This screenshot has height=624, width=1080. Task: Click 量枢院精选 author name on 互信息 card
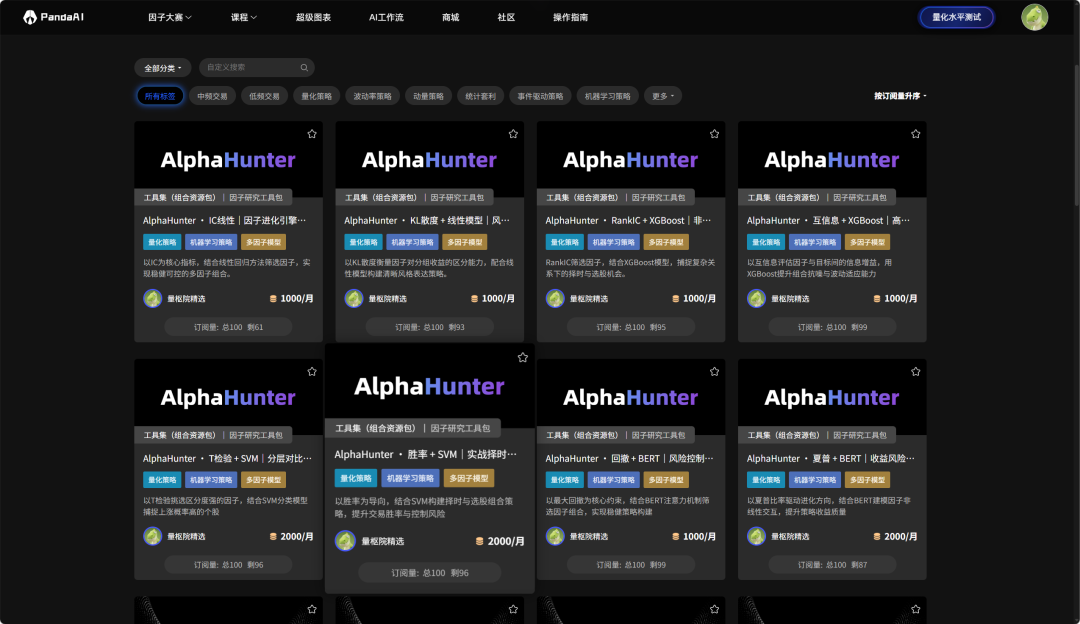click(790, 298)
